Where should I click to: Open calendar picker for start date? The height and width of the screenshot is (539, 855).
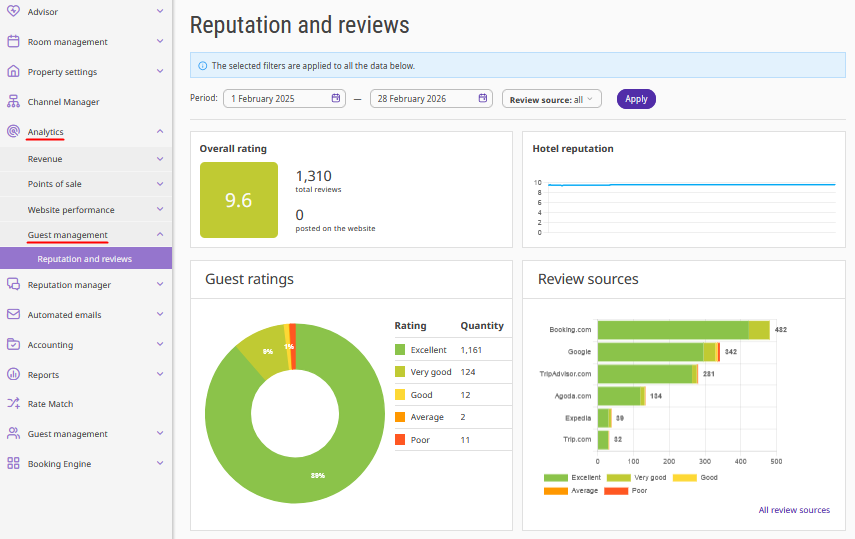click(x=337, y=99)
